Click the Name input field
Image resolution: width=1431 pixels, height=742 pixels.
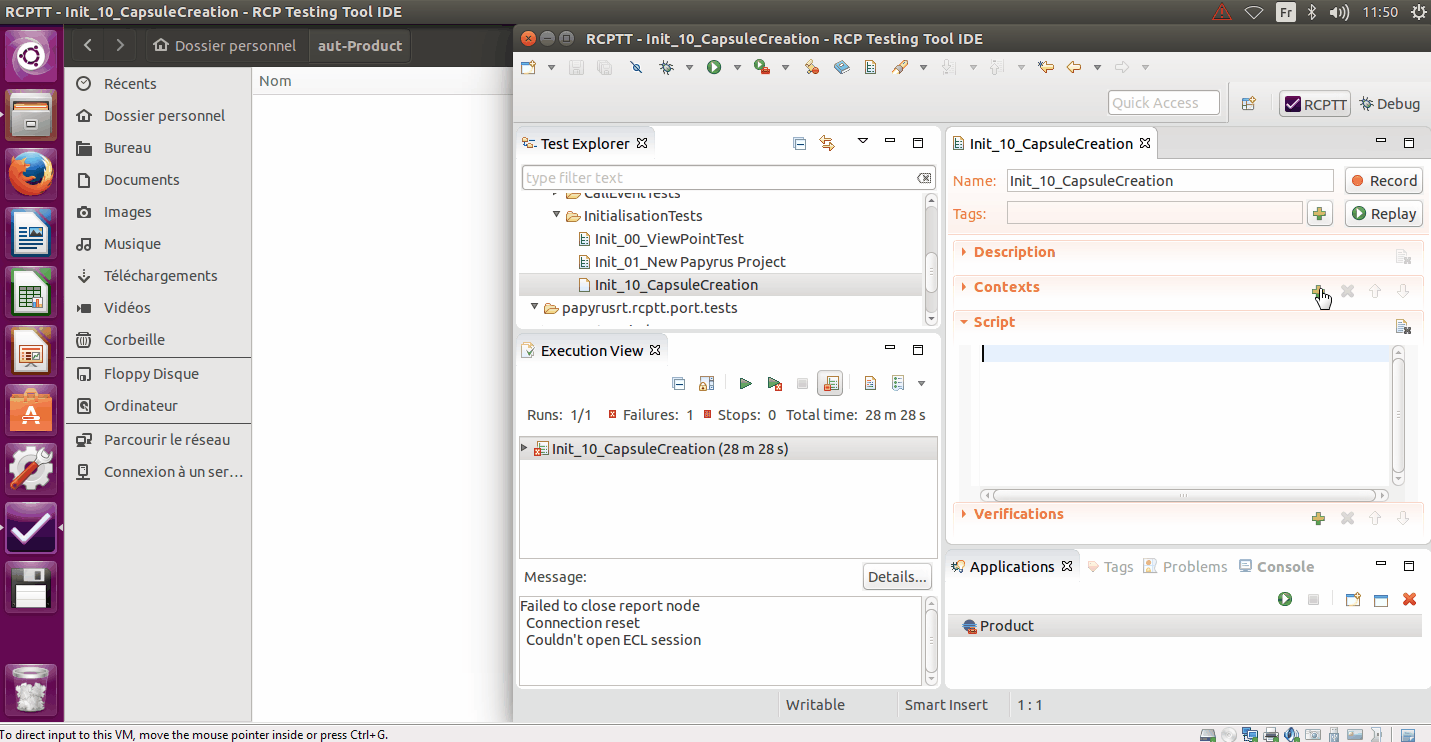1170,181
